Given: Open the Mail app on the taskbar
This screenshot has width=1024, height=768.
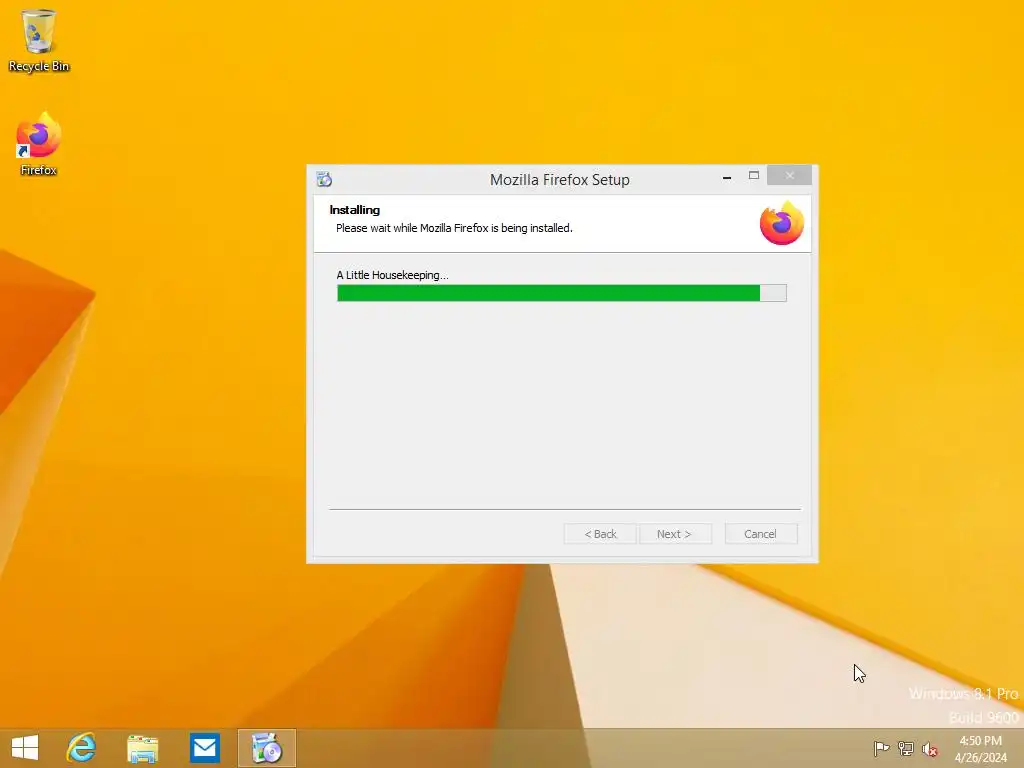Looking at the screenshot, I should [x=204, y=748].
